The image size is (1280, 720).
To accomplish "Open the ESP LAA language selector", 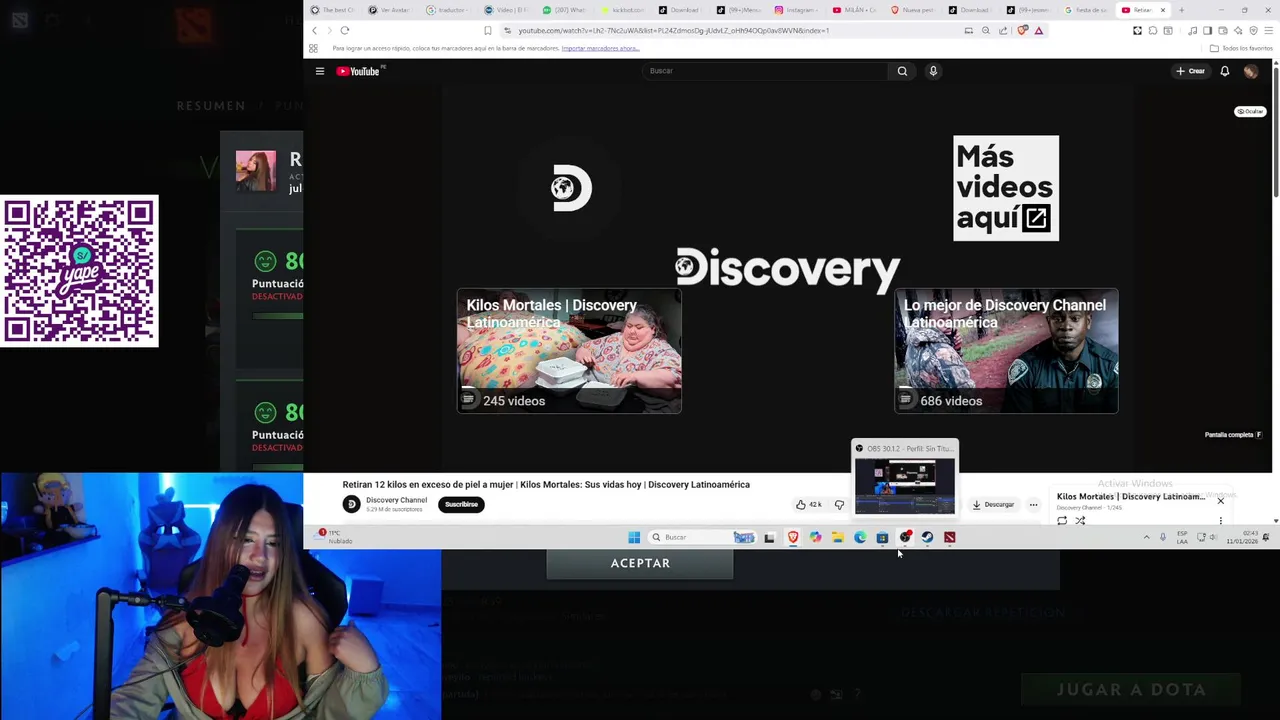I will [x=1183, y=537].
